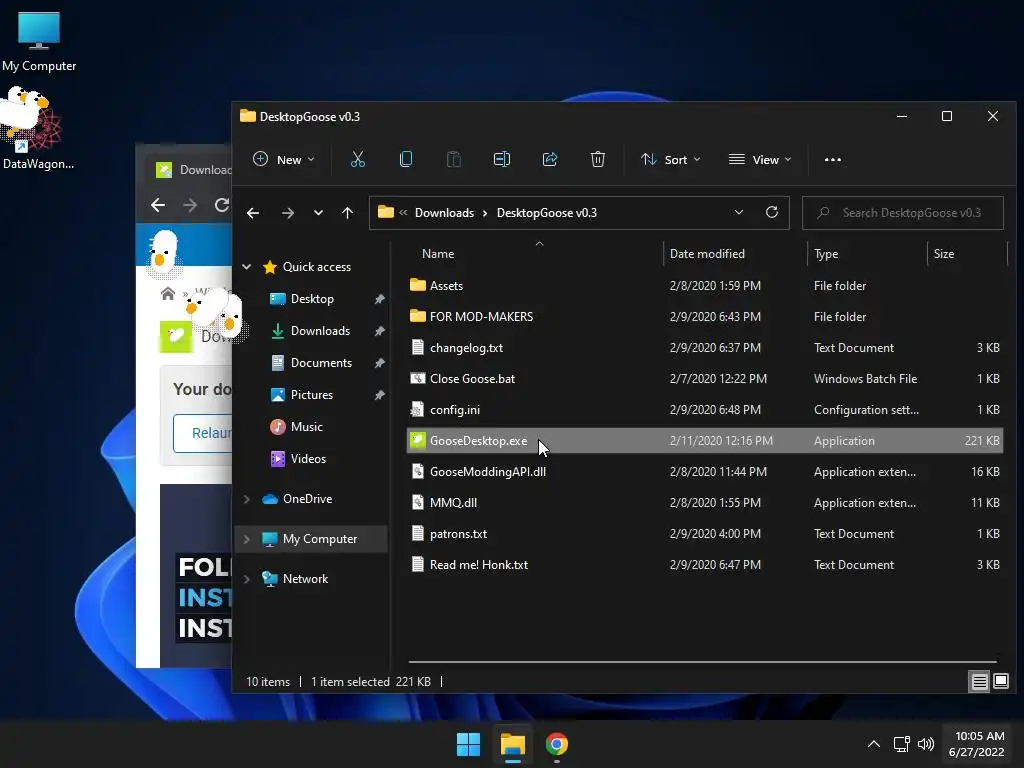
Task: Expand the My Computer tree node
Action: tap(246, 539)
